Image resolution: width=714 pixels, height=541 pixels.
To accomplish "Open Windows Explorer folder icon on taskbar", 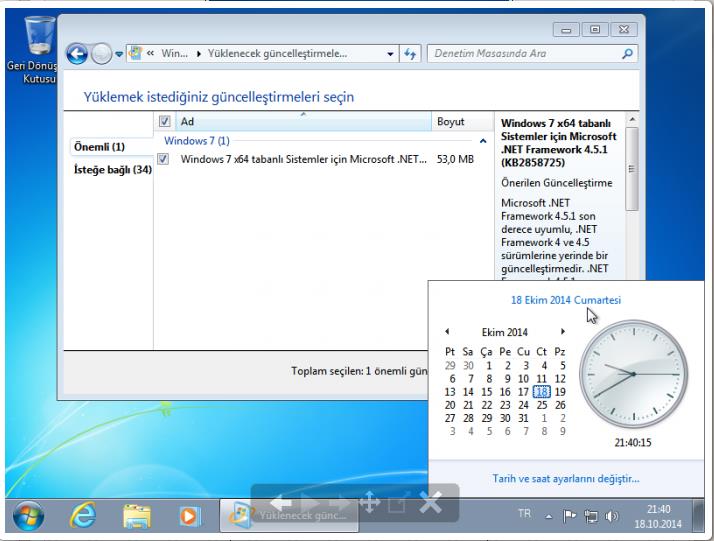I will tap(137, 516).
